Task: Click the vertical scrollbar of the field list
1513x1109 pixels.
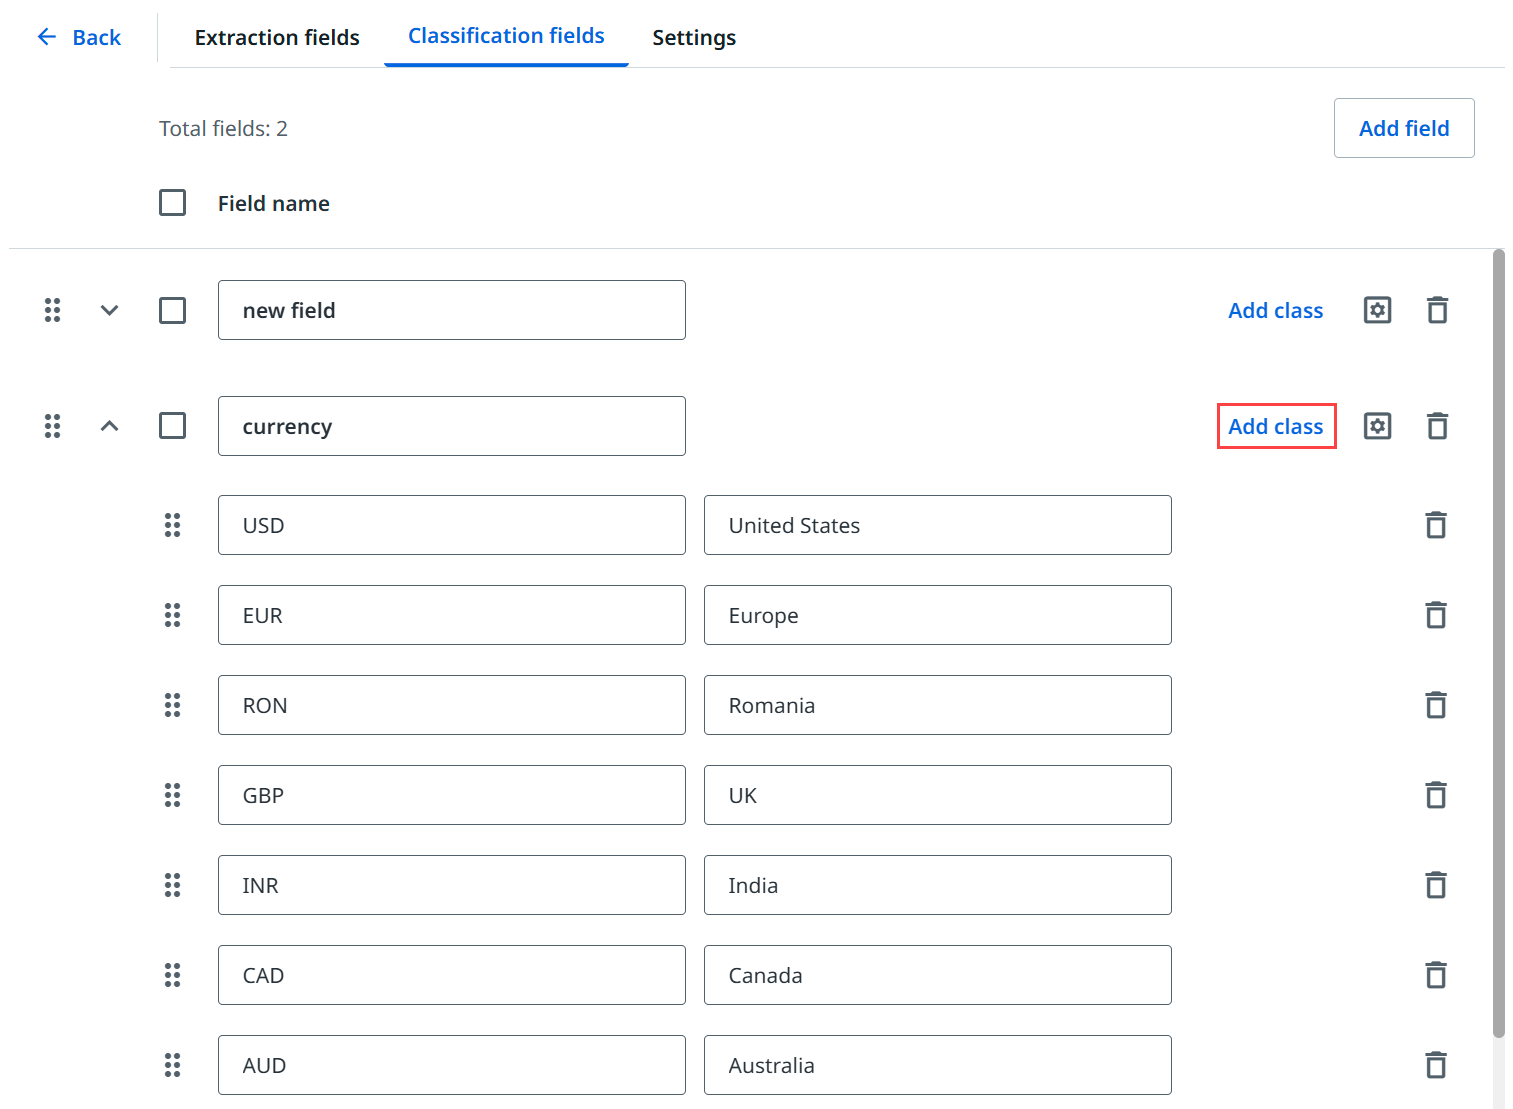Action: (1498, 640)
